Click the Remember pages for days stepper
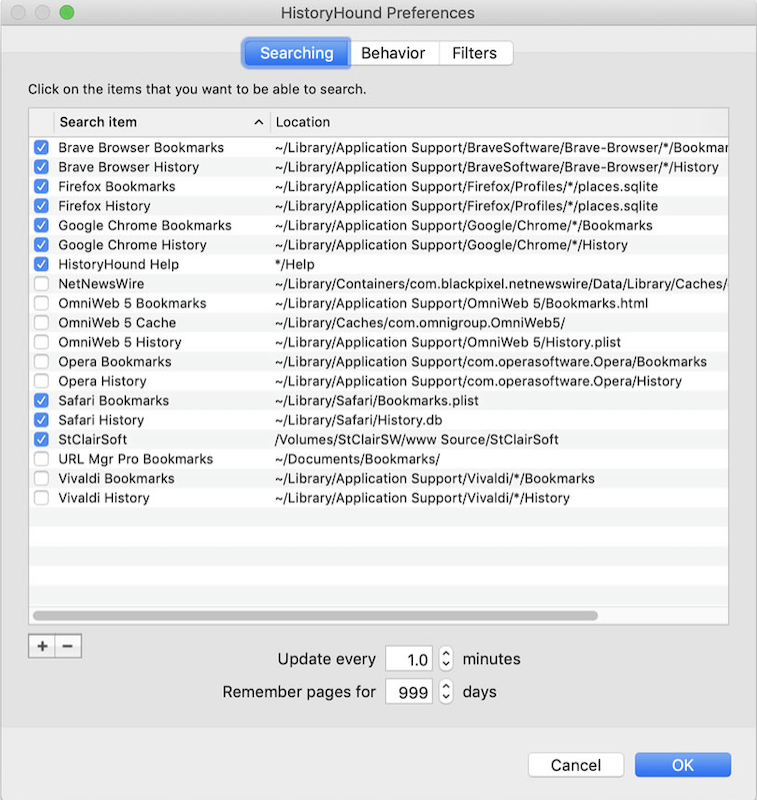This screenshot has height=800, width=757. tap(446, 691)
